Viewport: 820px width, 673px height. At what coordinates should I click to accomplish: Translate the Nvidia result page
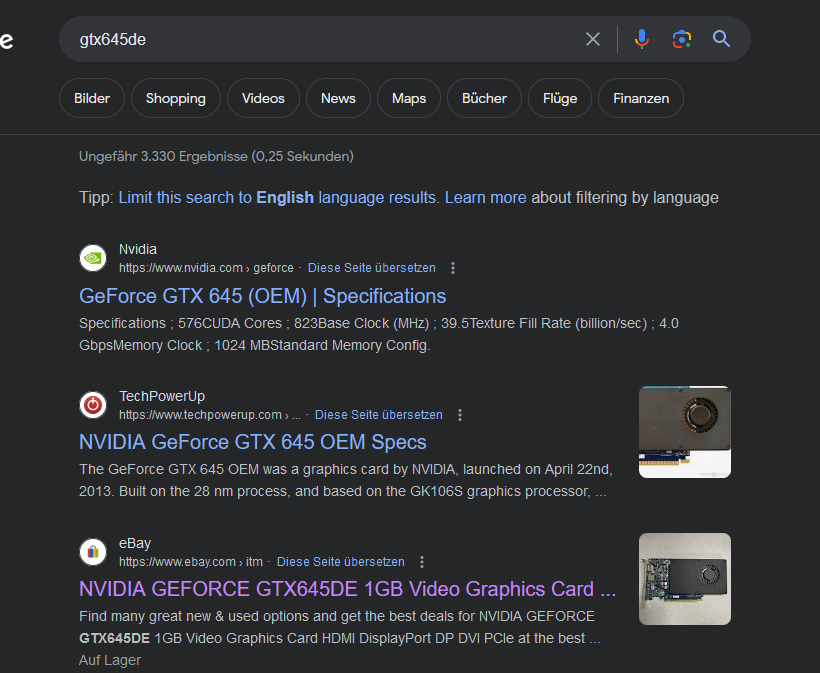(x=371, y=268)
